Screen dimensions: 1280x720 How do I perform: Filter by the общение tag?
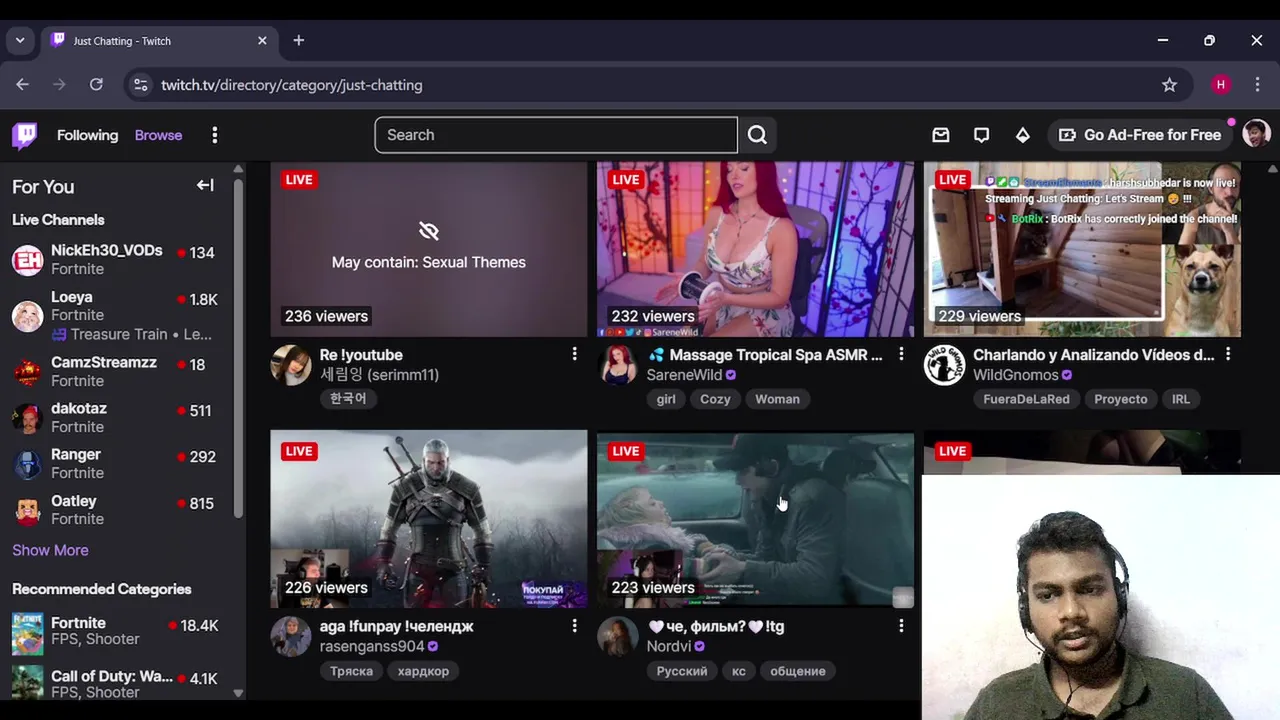[x=798, y=671]
